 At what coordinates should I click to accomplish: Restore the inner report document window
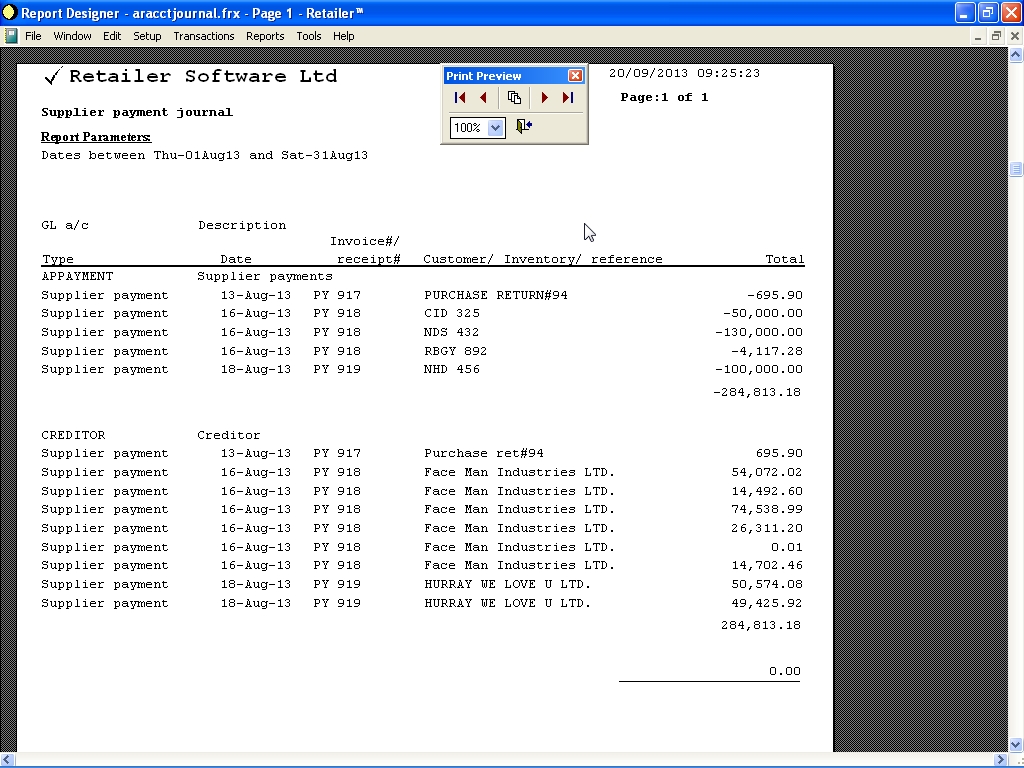(x=996, y=36)
